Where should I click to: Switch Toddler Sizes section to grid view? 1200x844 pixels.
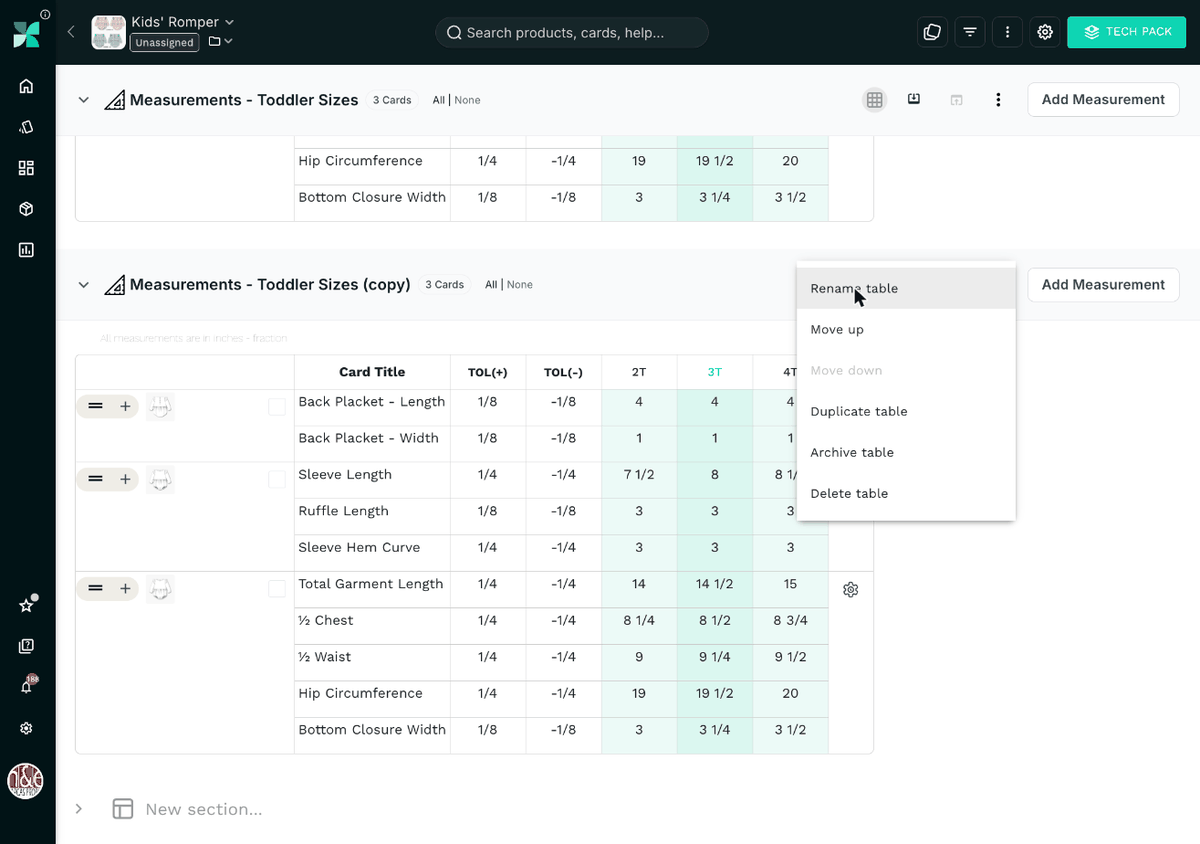coord(875,100)
